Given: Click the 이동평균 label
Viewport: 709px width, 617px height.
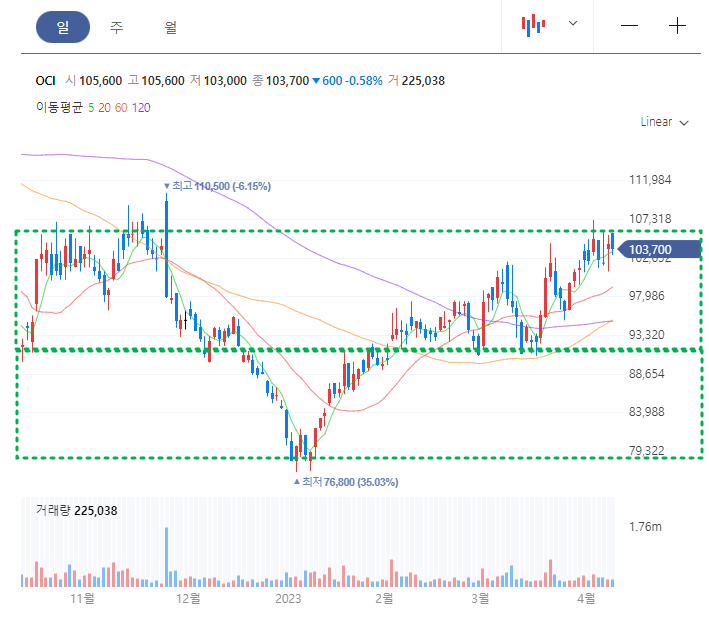Looking at the screenshot, I should coord(59,108).
